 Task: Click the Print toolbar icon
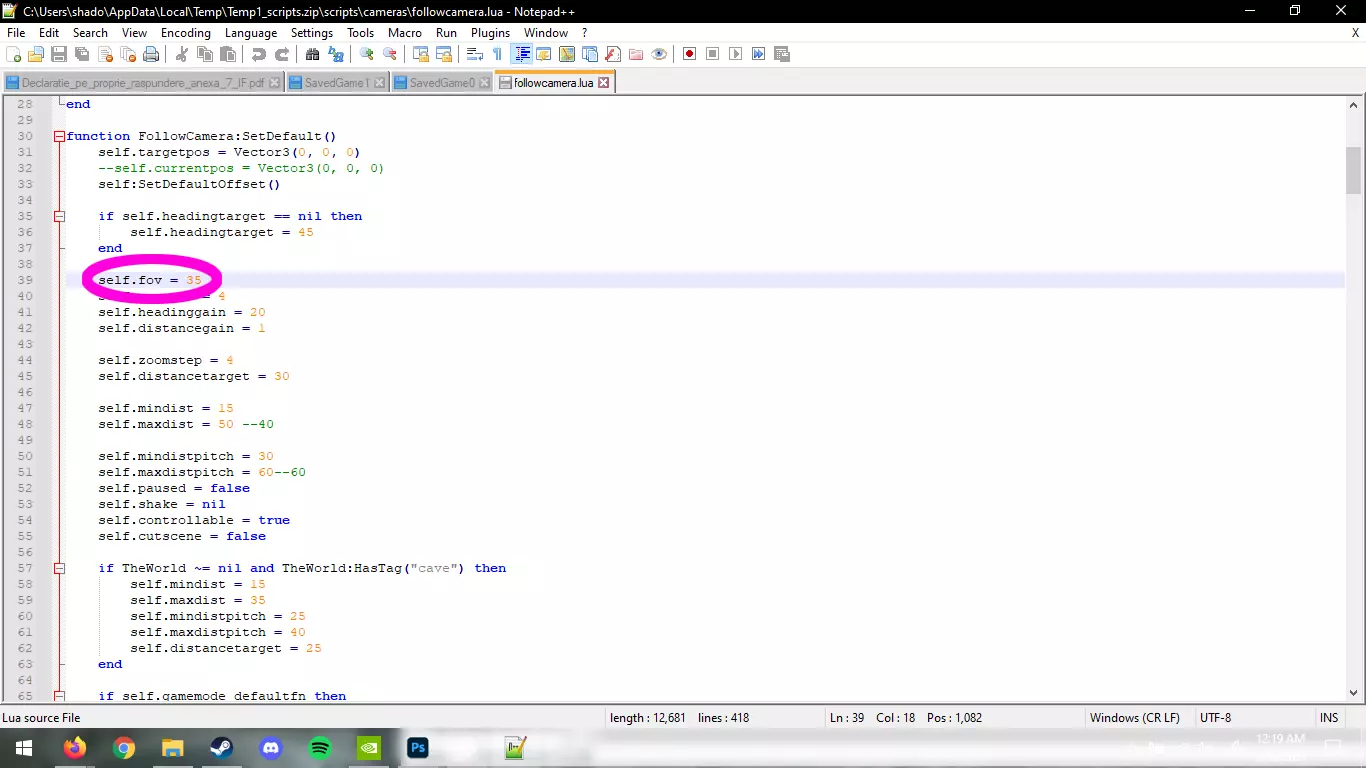coord(151,54)
